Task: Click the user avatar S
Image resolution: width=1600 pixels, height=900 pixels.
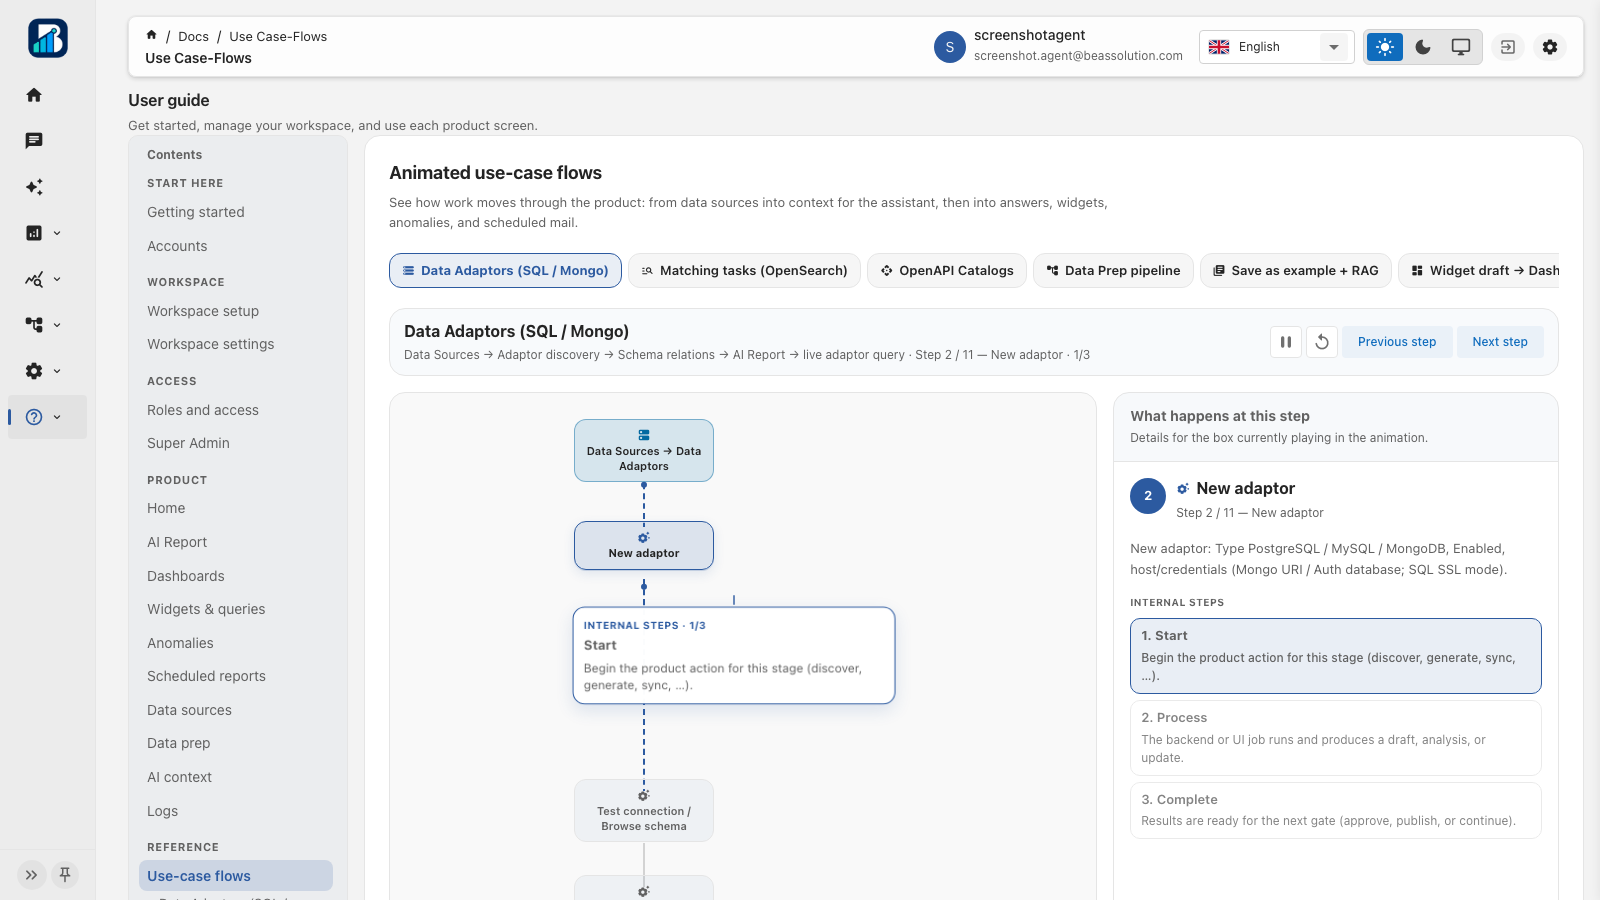Action: point(950,47)
